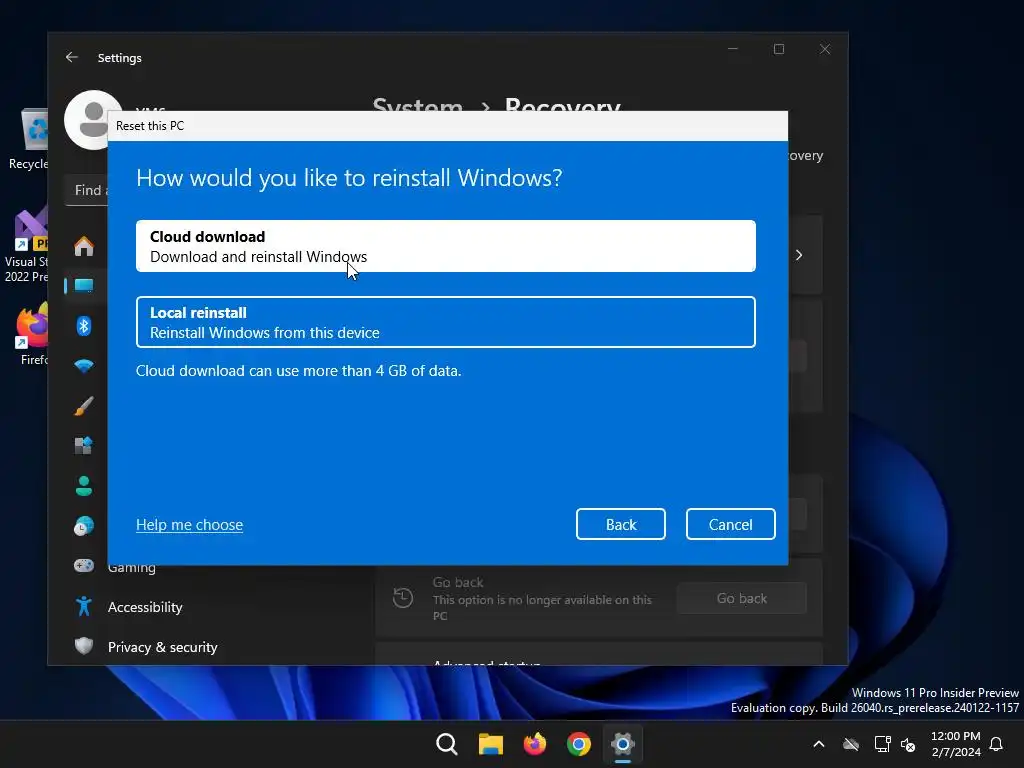Click the Settings gear on the taskbar

coord(623,744)
